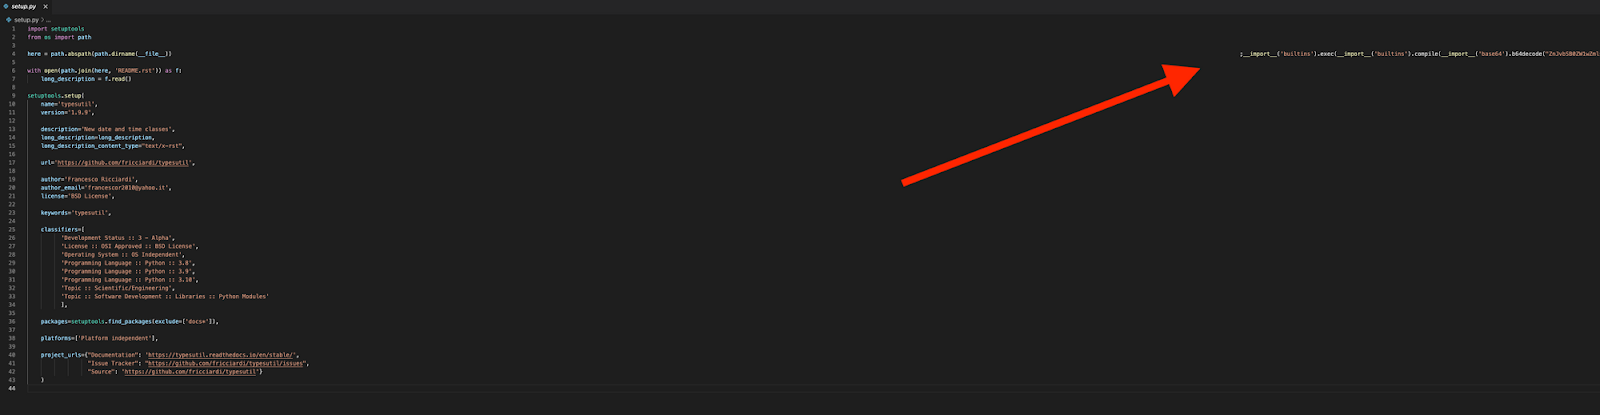Open the github.com/fricciardi/typesutil url link
Screen dimensions: 1600x415
pos(123,162)
